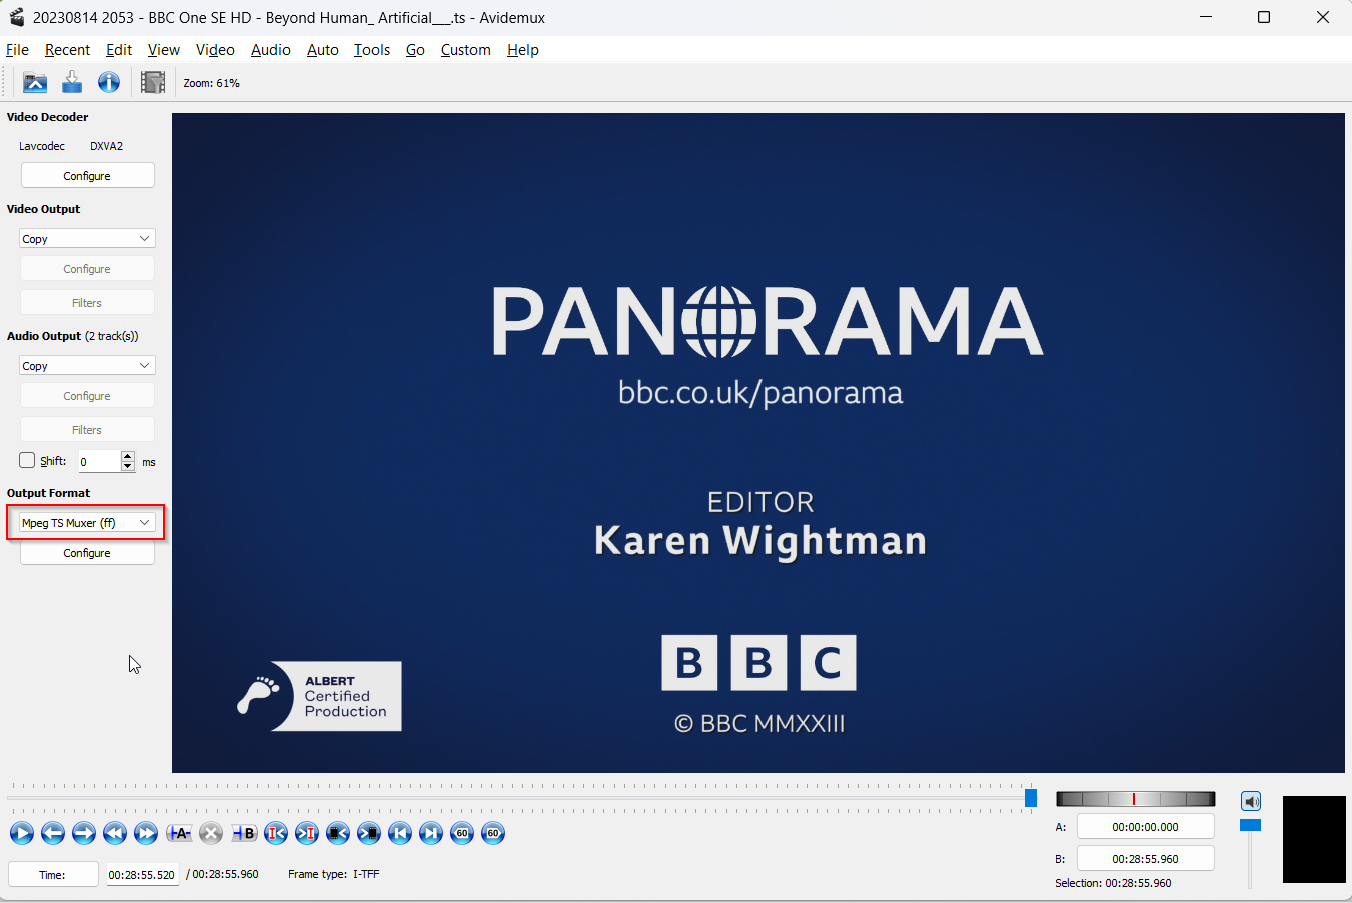The image size is (1352, 903).
Task: Click the blue timeline position handle
Action: (1031, 798)
